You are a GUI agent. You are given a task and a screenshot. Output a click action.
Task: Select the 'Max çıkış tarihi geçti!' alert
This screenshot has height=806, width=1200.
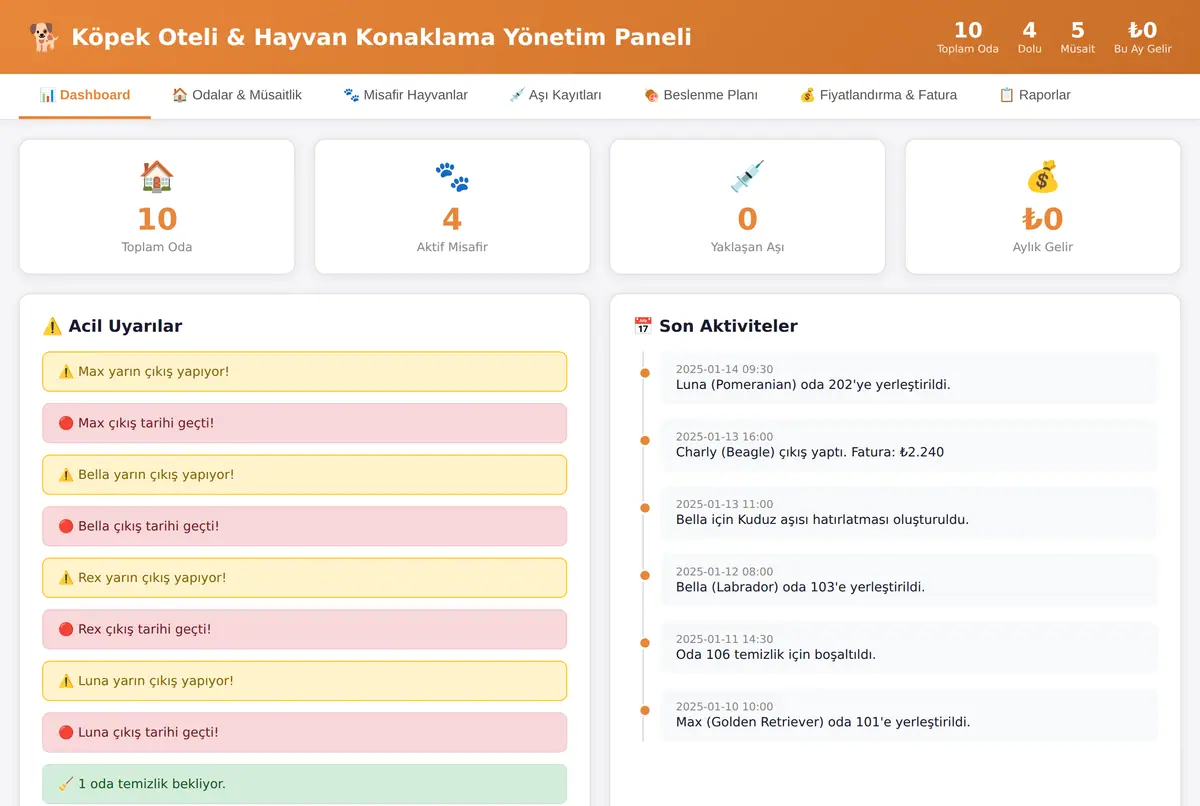305,423
